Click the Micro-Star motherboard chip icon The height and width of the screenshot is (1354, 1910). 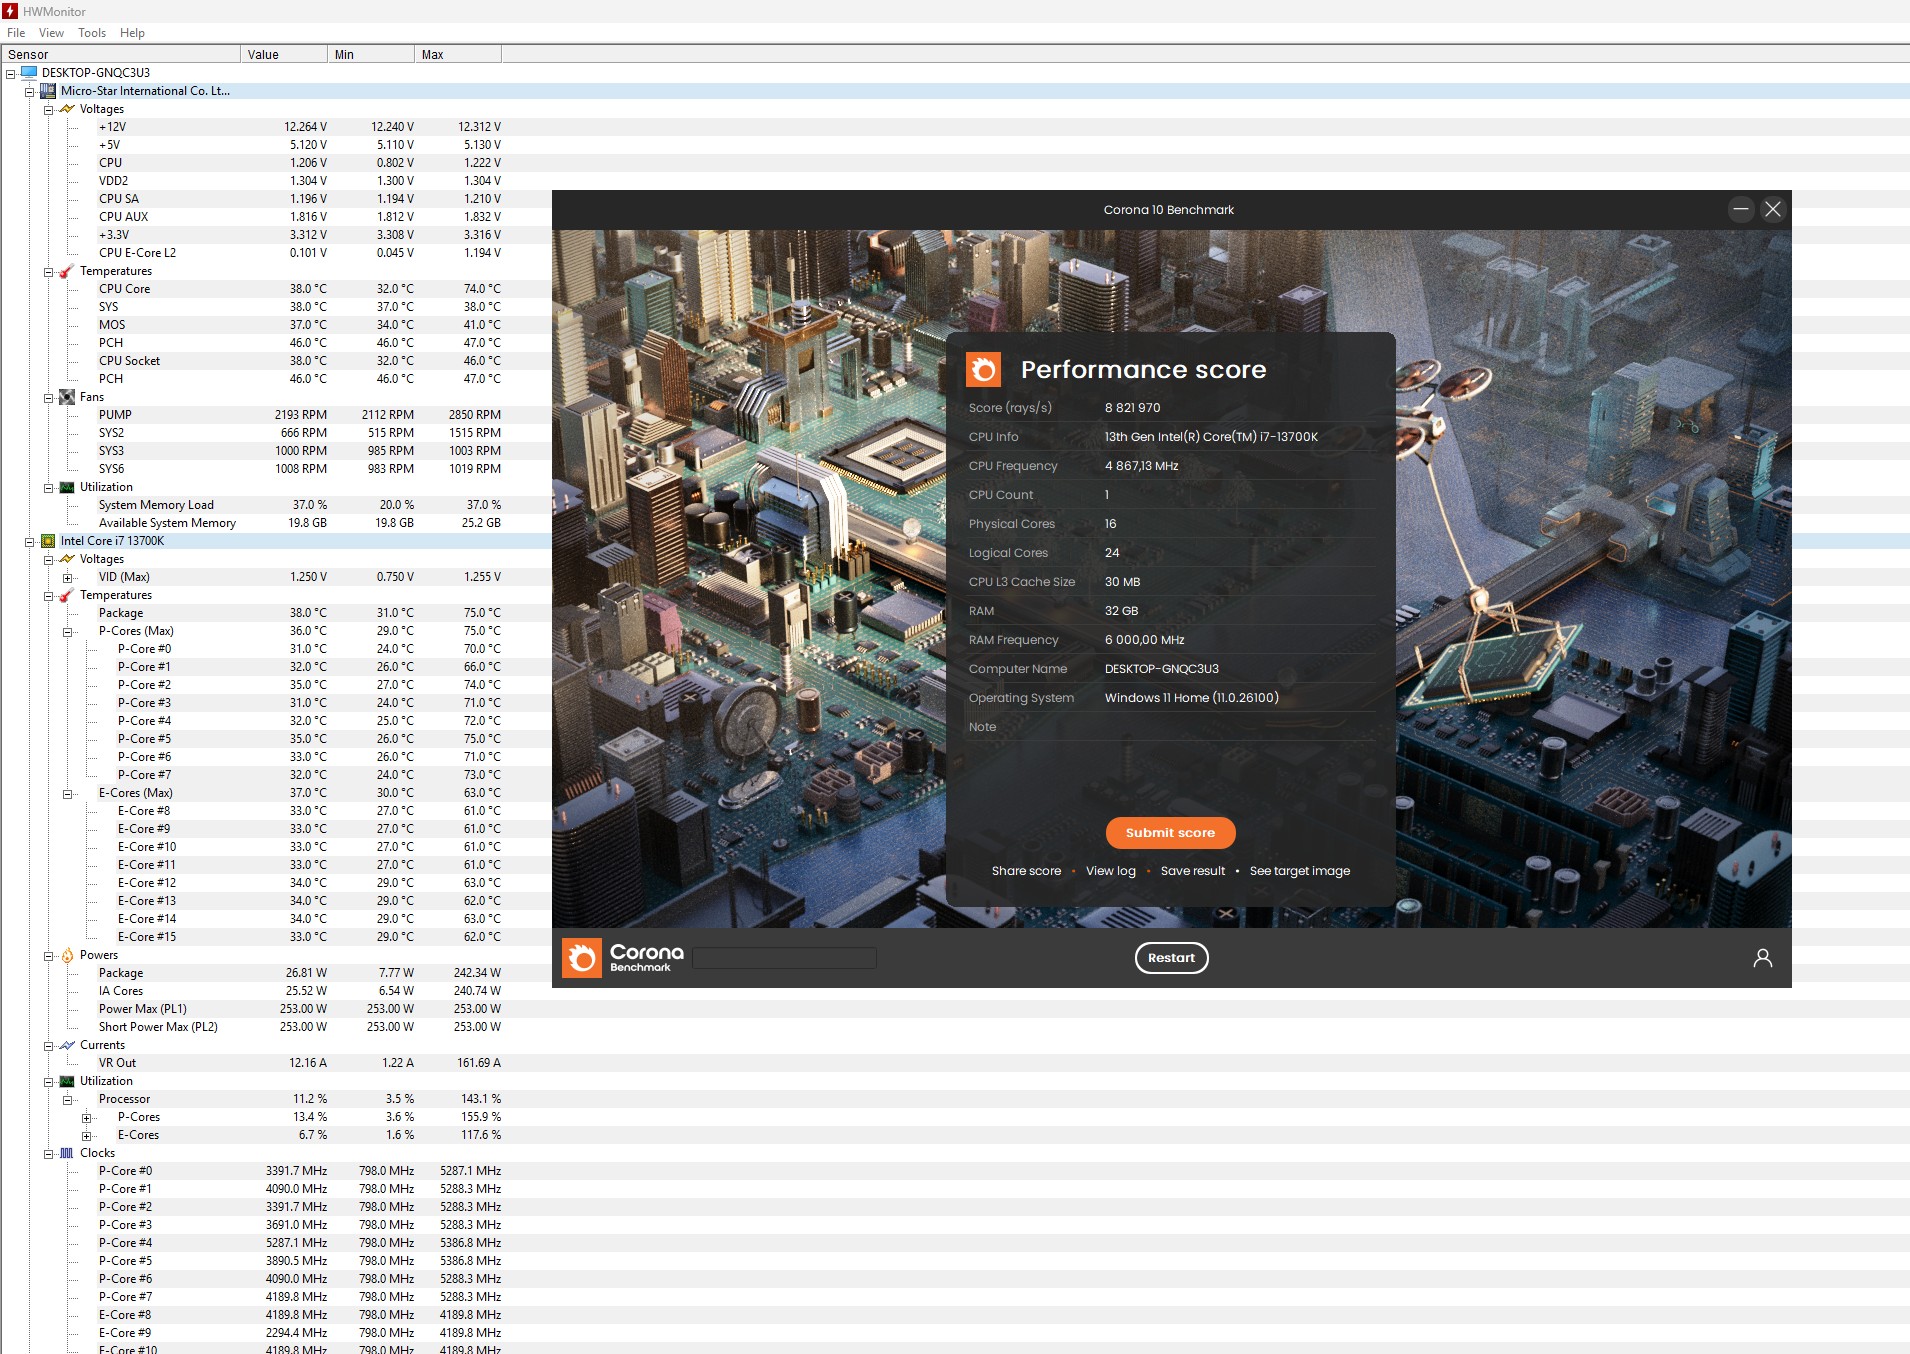coord(48,91)
